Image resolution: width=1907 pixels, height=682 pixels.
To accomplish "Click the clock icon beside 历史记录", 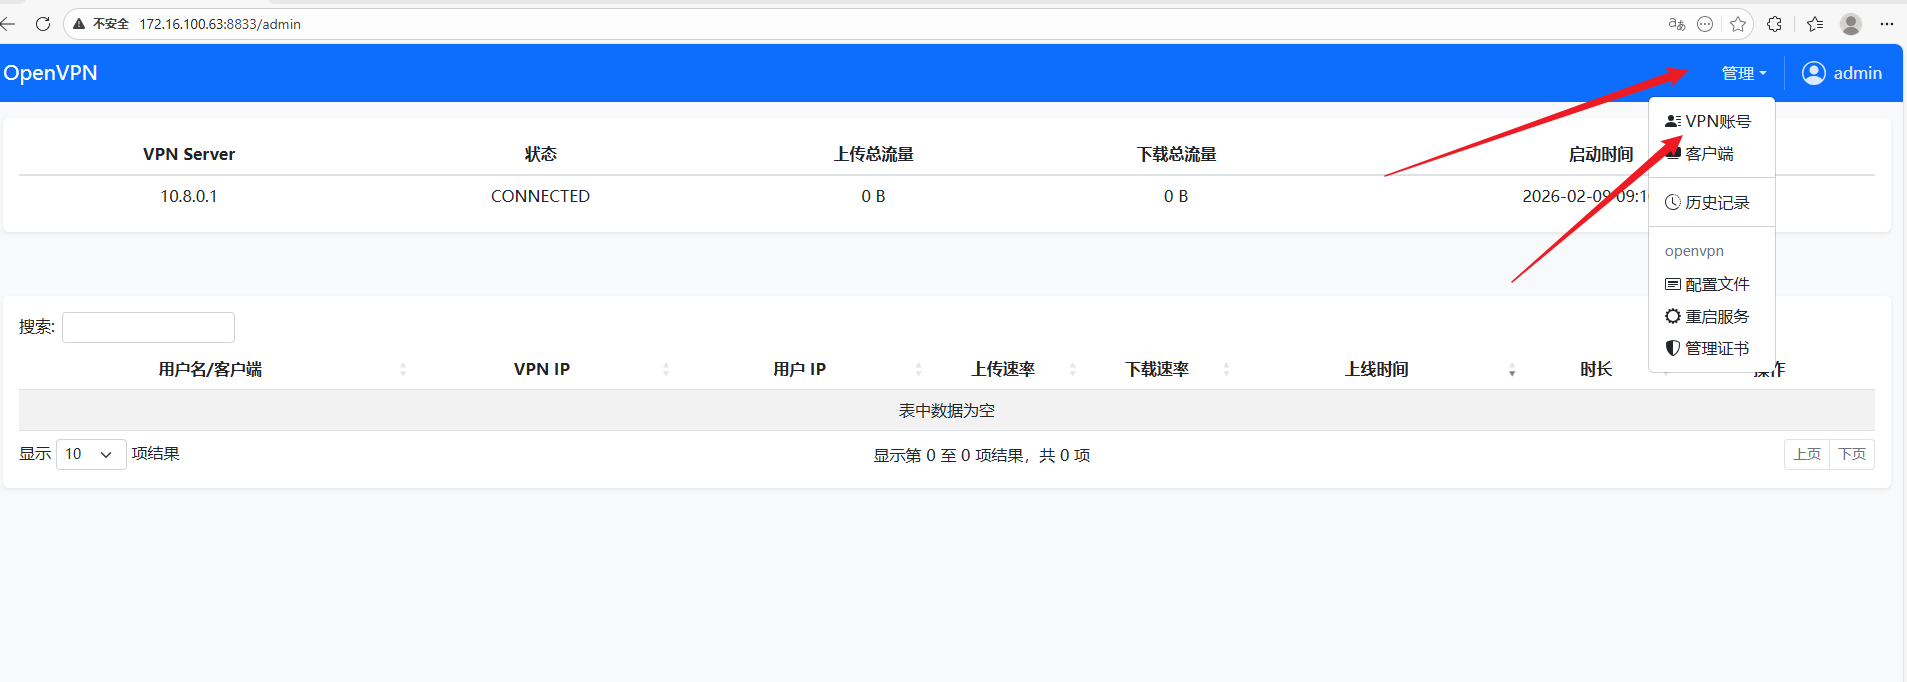I will (1672, 203).
